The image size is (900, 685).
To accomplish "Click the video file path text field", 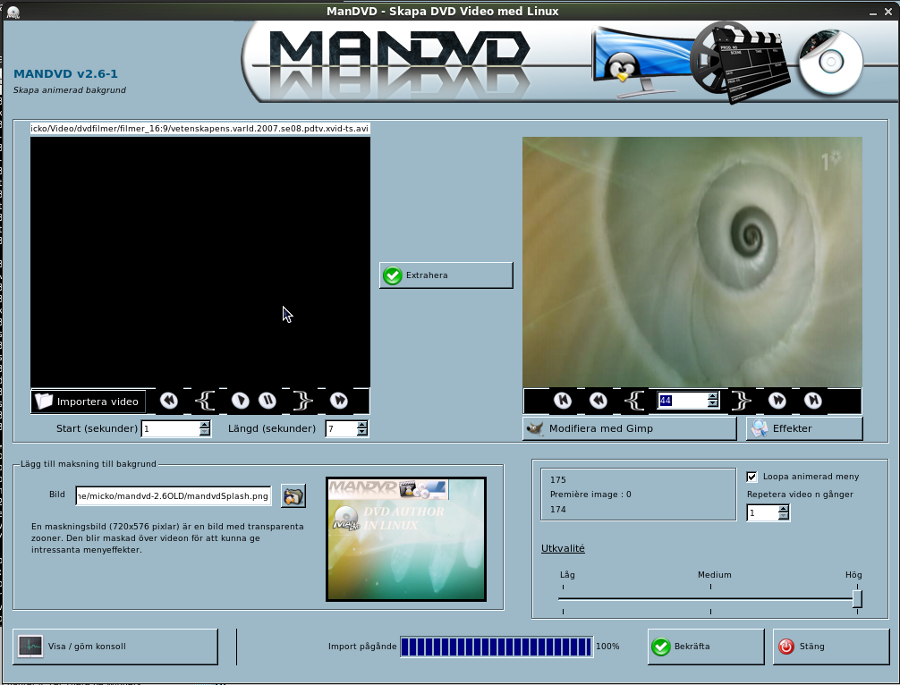I will 200,129.
